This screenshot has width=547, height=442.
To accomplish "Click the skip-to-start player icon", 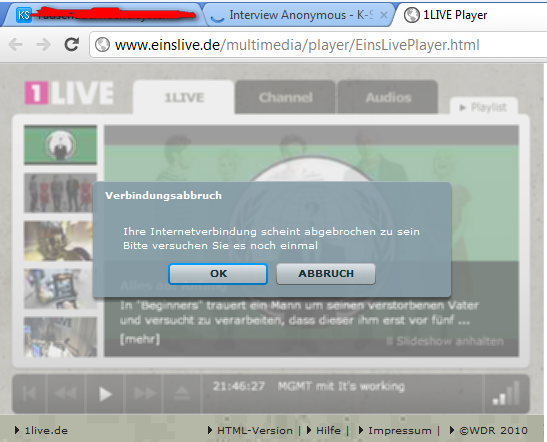I will (x=29, y=394).
